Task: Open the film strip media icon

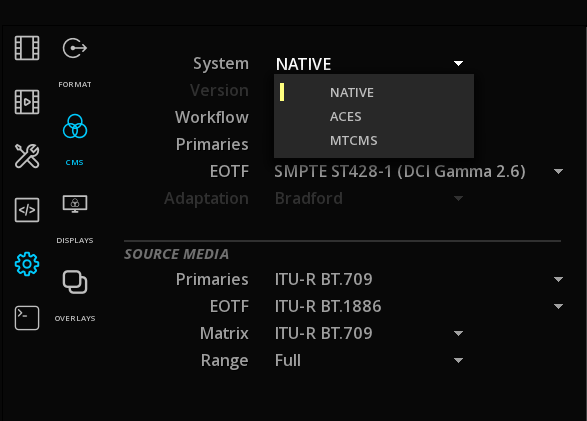Action: point(27,48)
